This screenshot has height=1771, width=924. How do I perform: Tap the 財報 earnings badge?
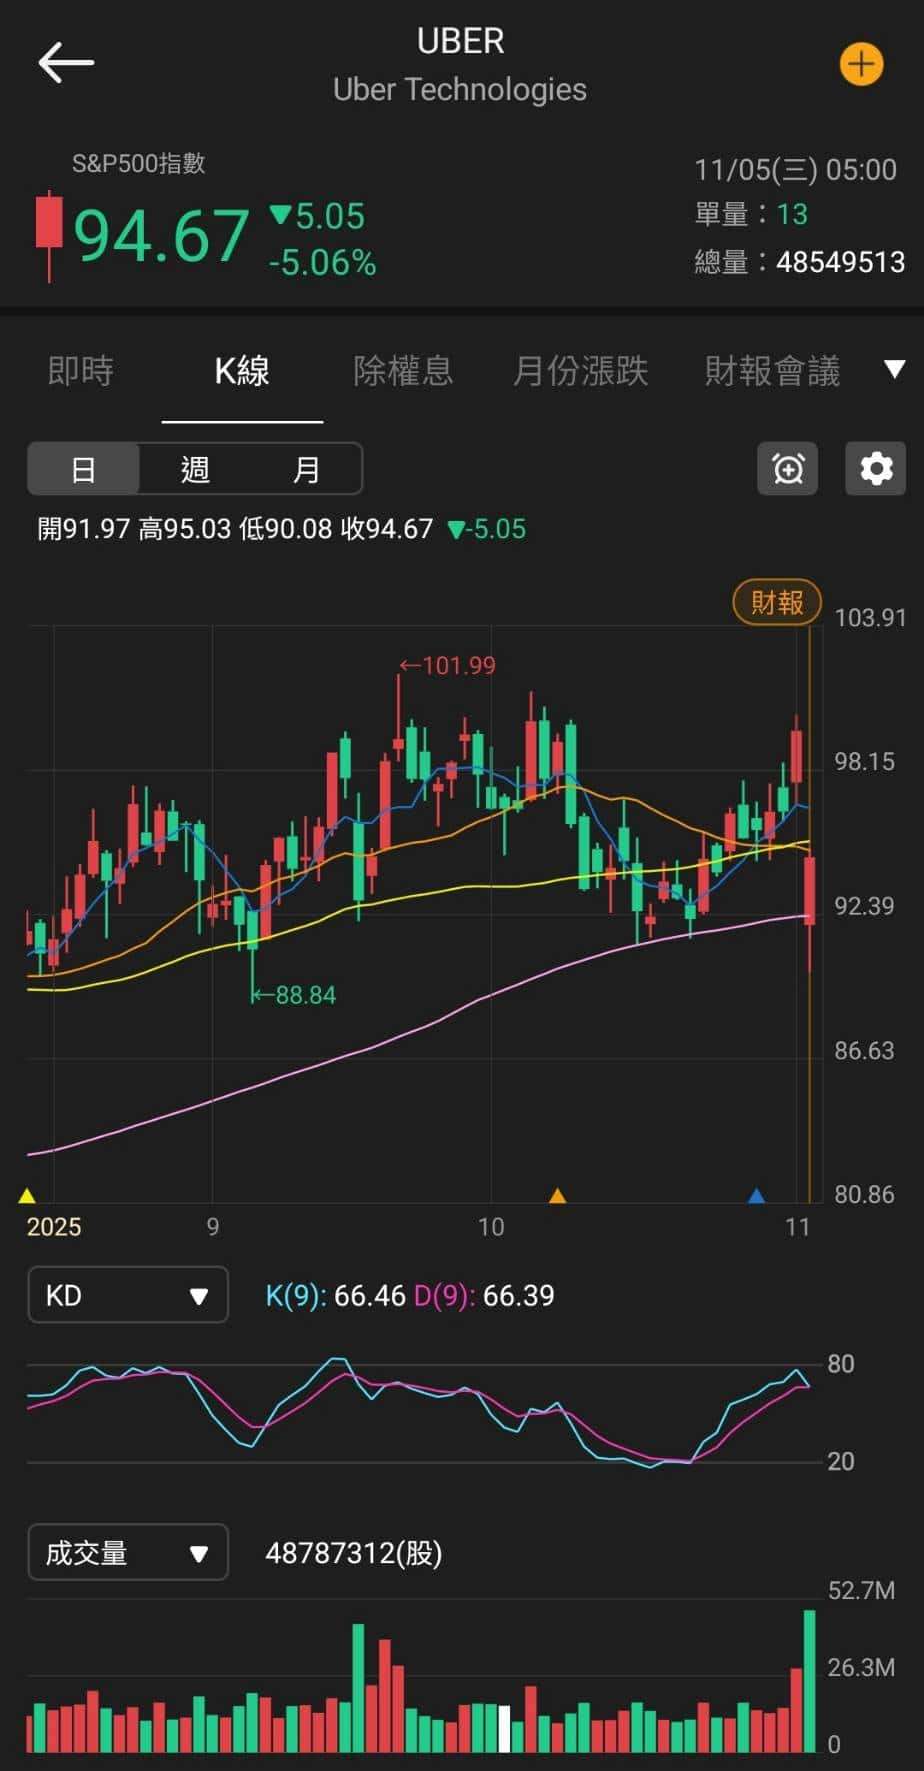pos(777,602)
